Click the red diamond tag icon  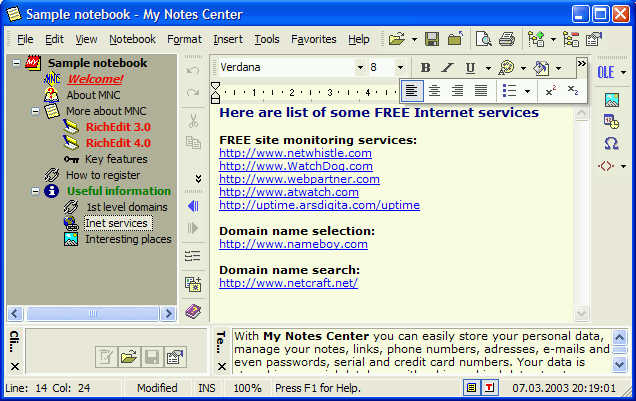tap(606, 166)
